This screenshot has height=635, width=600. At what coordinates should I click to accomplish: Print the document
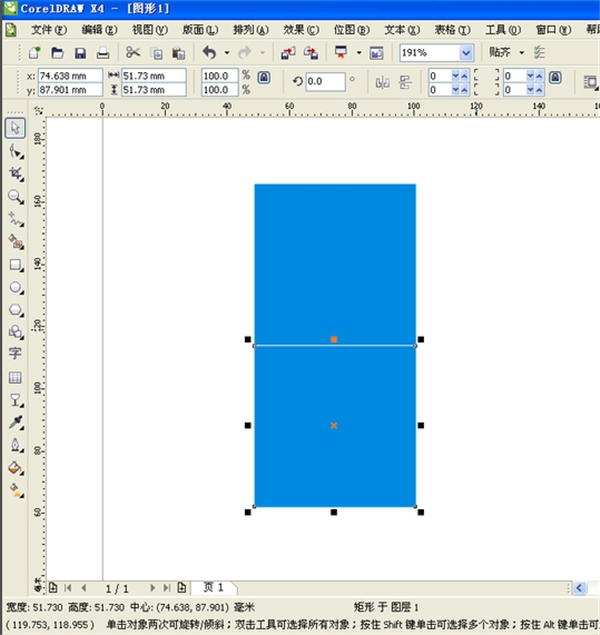(x=103, y=53)
